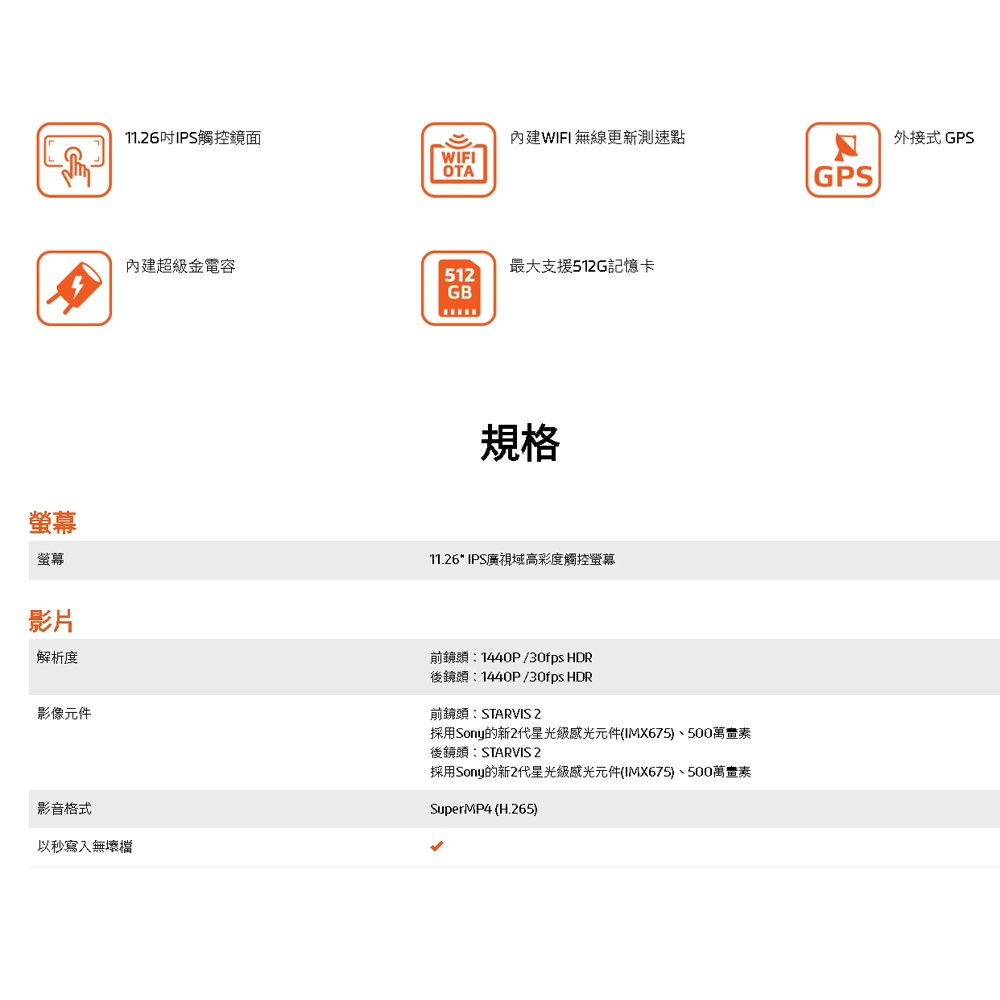This screenshot has width=1000, height=1000.
Task: Select the 內建WIFI 無線更新測速點 feature text
Action: coord(597,138)
